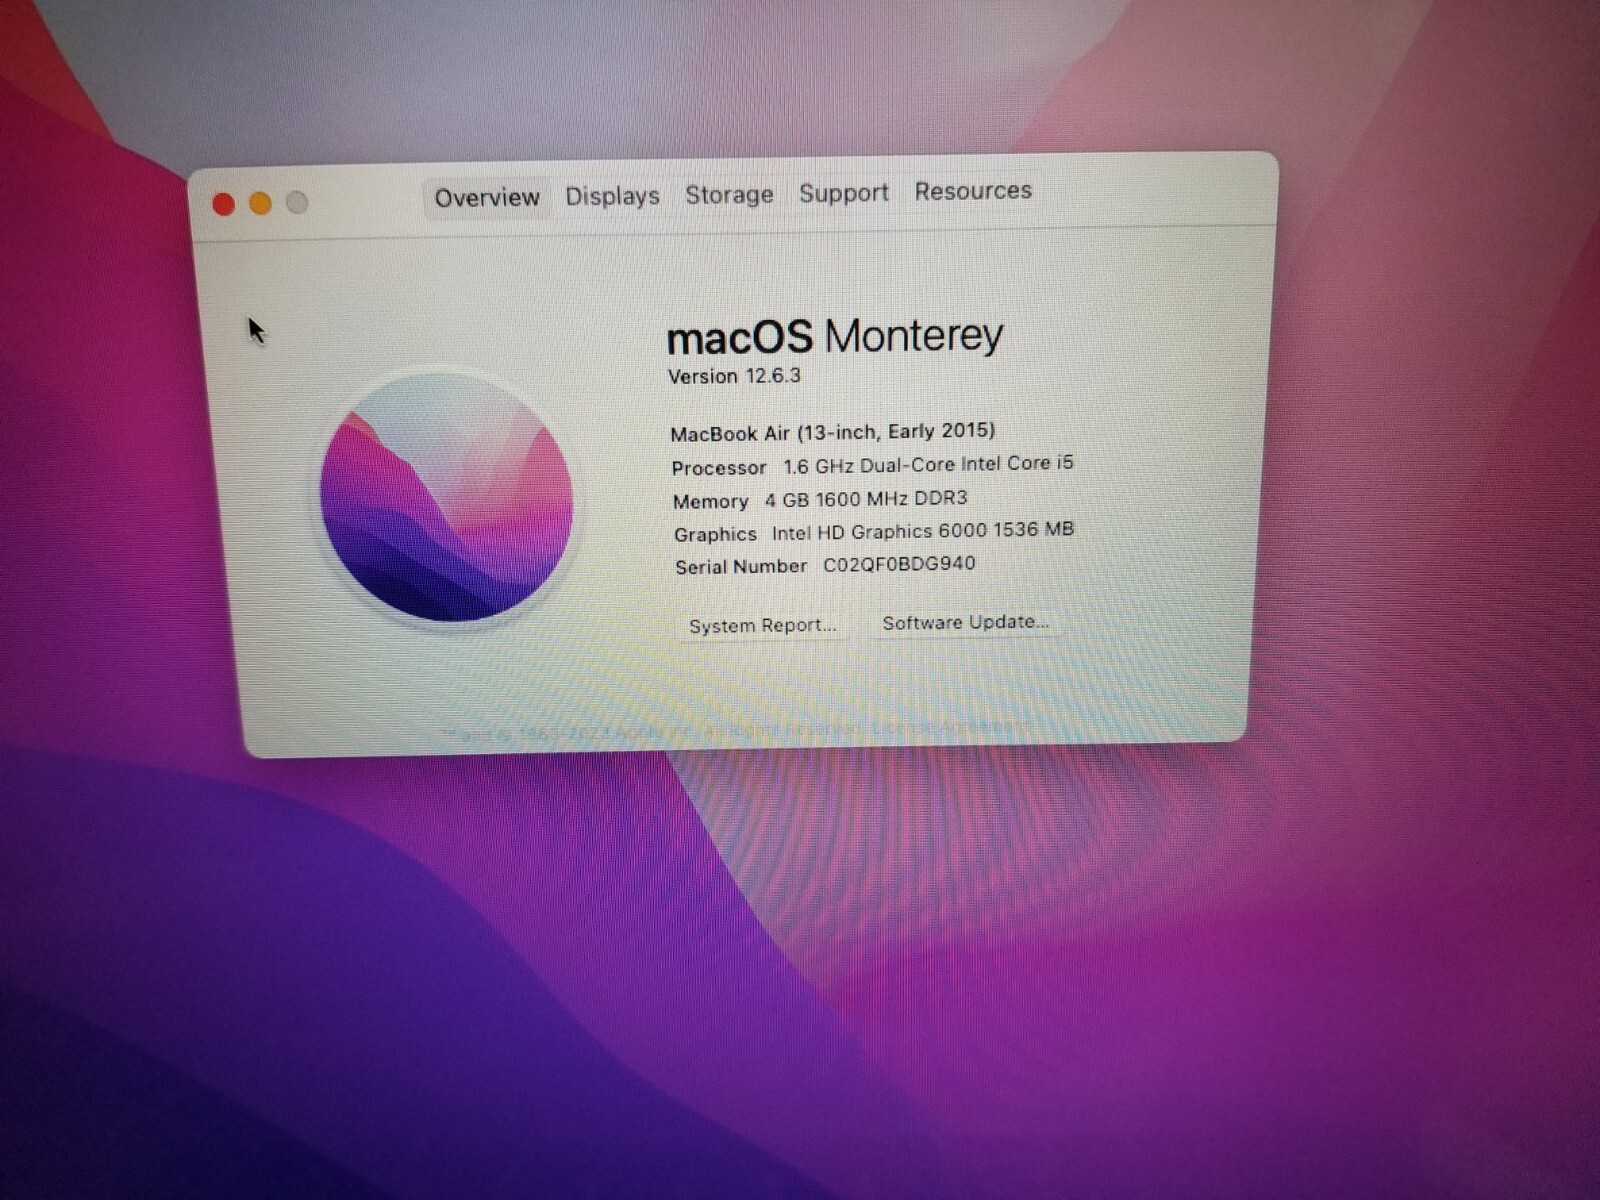Click processor value 1.6 GHz Dual-Core Intel Core i5
Screen dimensions: 1600x1200
(928, 465)
